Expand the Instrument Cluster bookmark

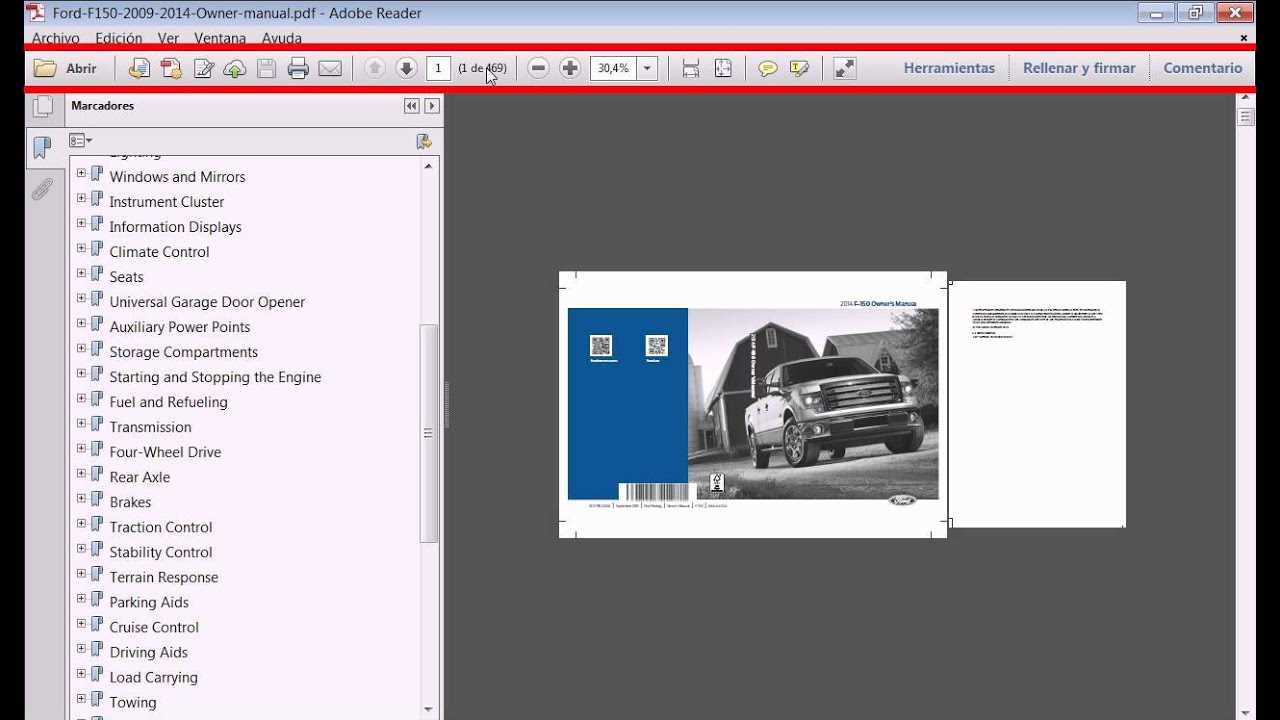pos(81,198)
